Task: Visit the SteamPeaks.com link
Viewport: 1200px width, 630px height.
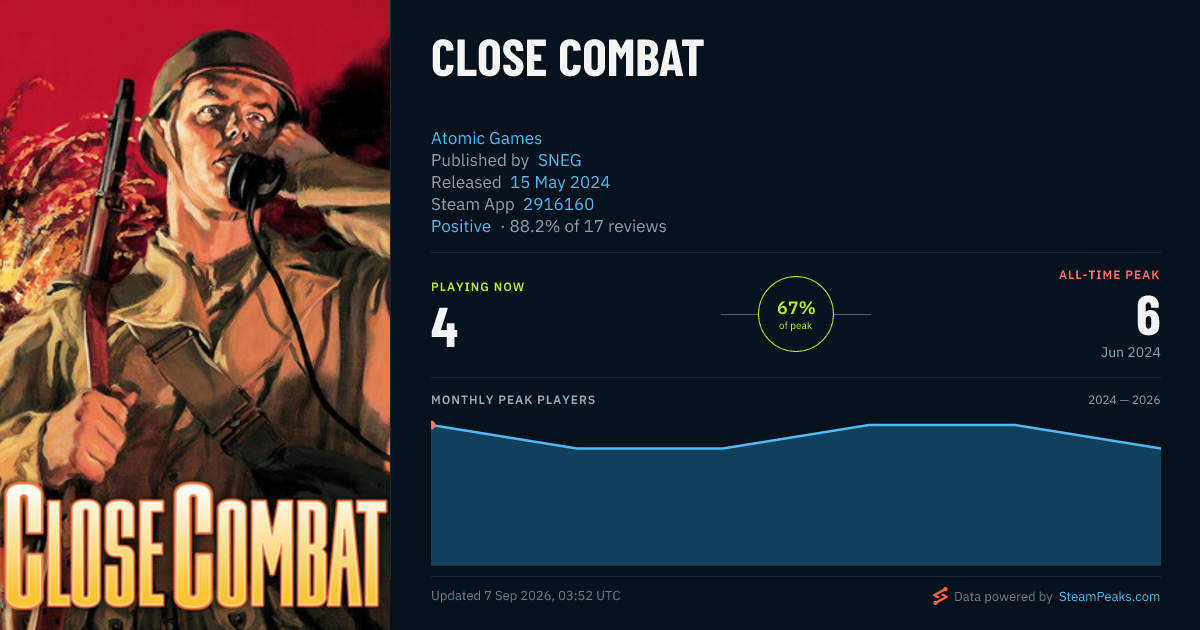Action: [x=1109, y=597]
